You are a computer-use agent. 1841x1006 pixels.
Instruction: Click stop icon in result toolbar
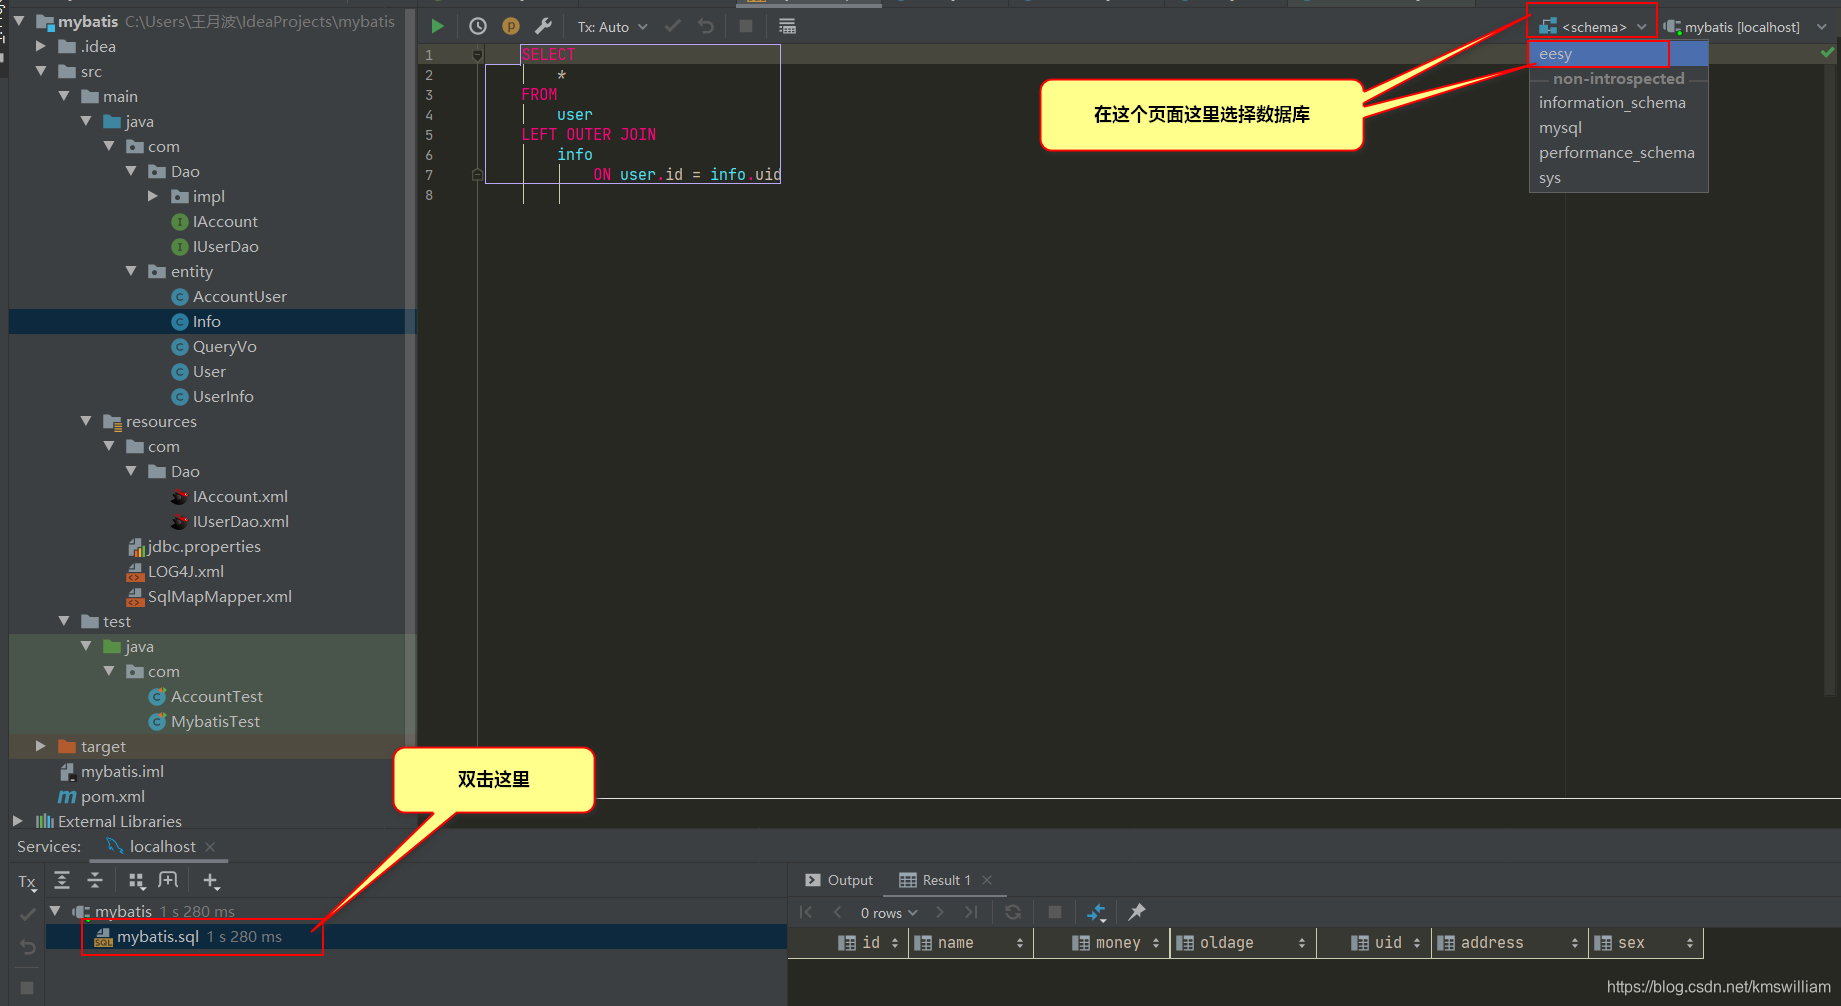(1055, 912)
